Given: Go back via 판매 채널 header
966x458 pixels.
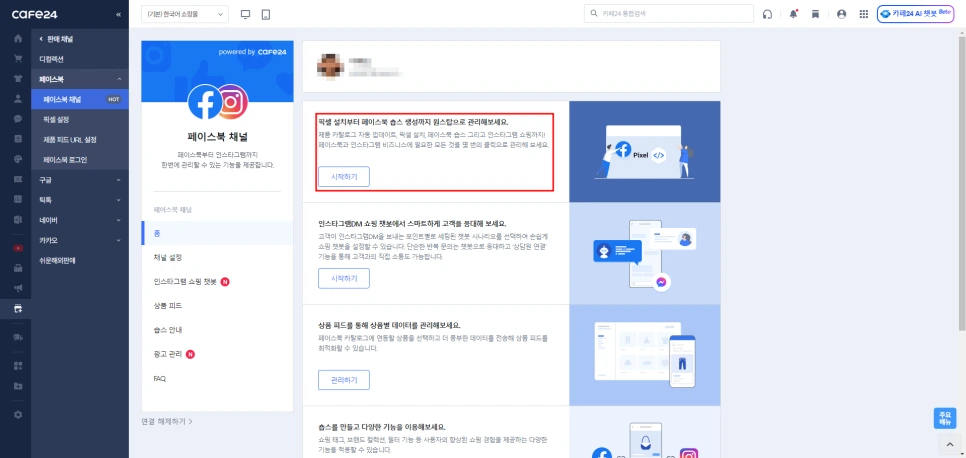Looking at the screenshot, I should tap(56, 39).
